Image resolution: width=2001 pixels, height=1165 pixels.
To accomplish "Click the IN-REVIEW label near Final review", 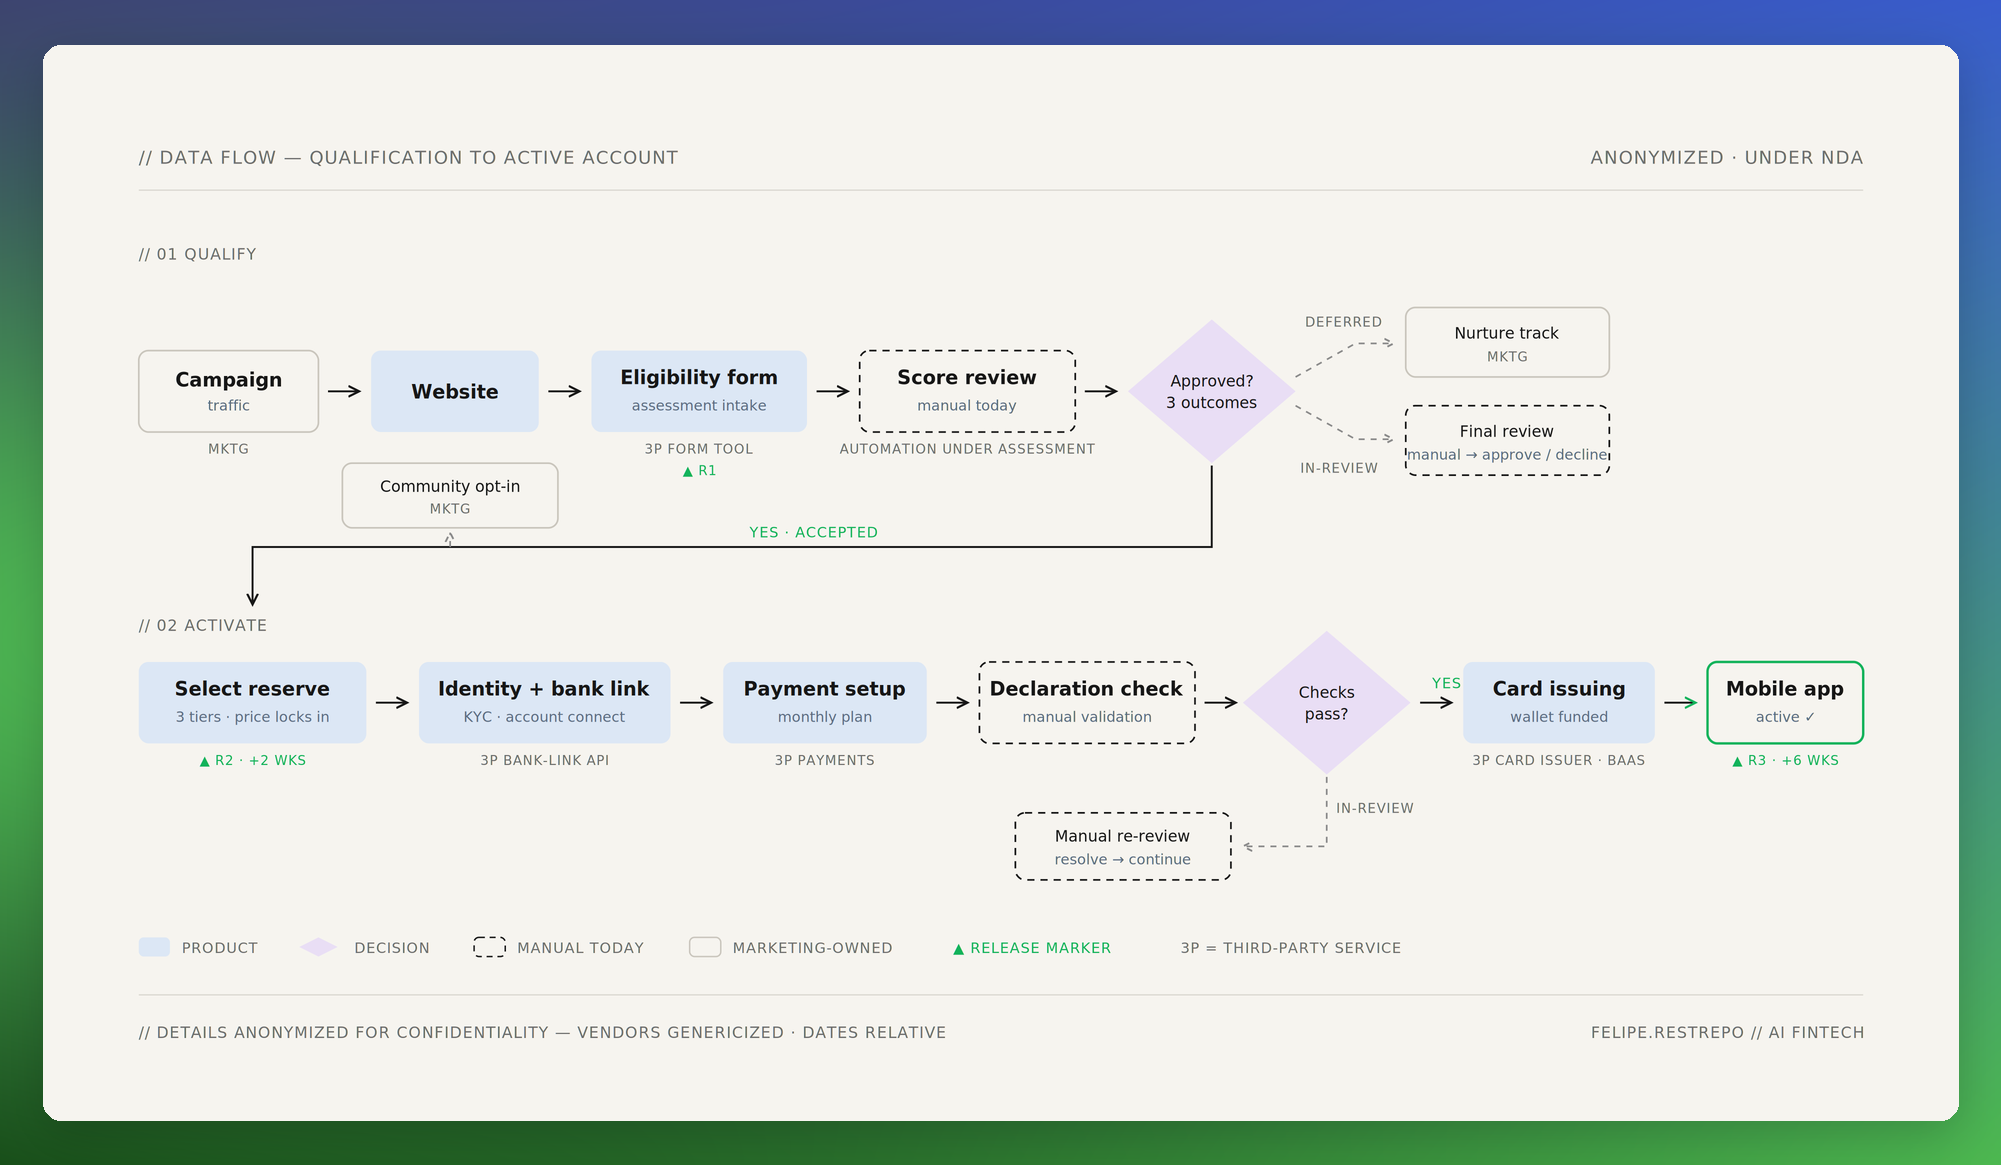I will coord(1339,468).
